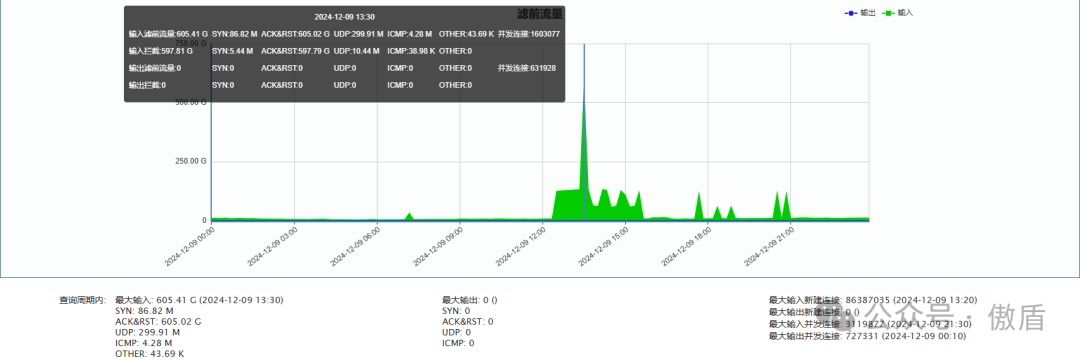This screenshot has height=360, width=1080.
Task: Click 并发连接:631928 in the tooltip
Action: pos(527,68)
